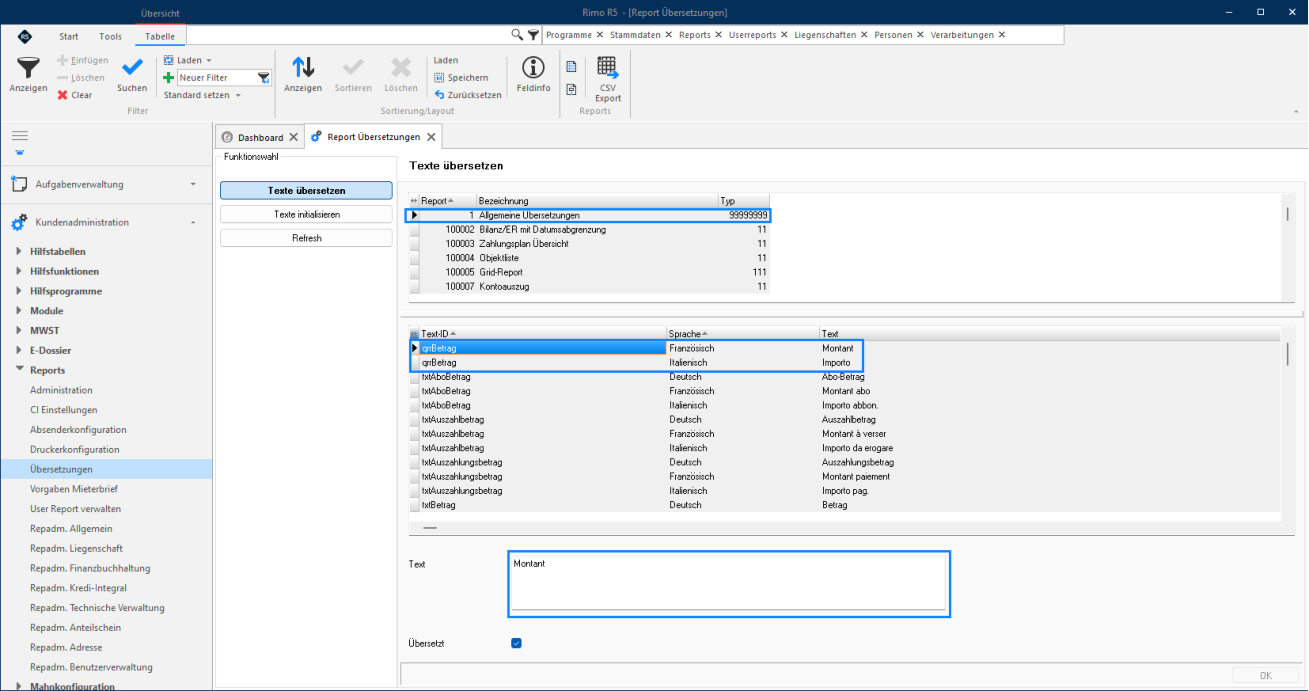Click the funnel icon inside Neuer Filter box
This screenshot has height=691, width=1309.
[263, 77]
